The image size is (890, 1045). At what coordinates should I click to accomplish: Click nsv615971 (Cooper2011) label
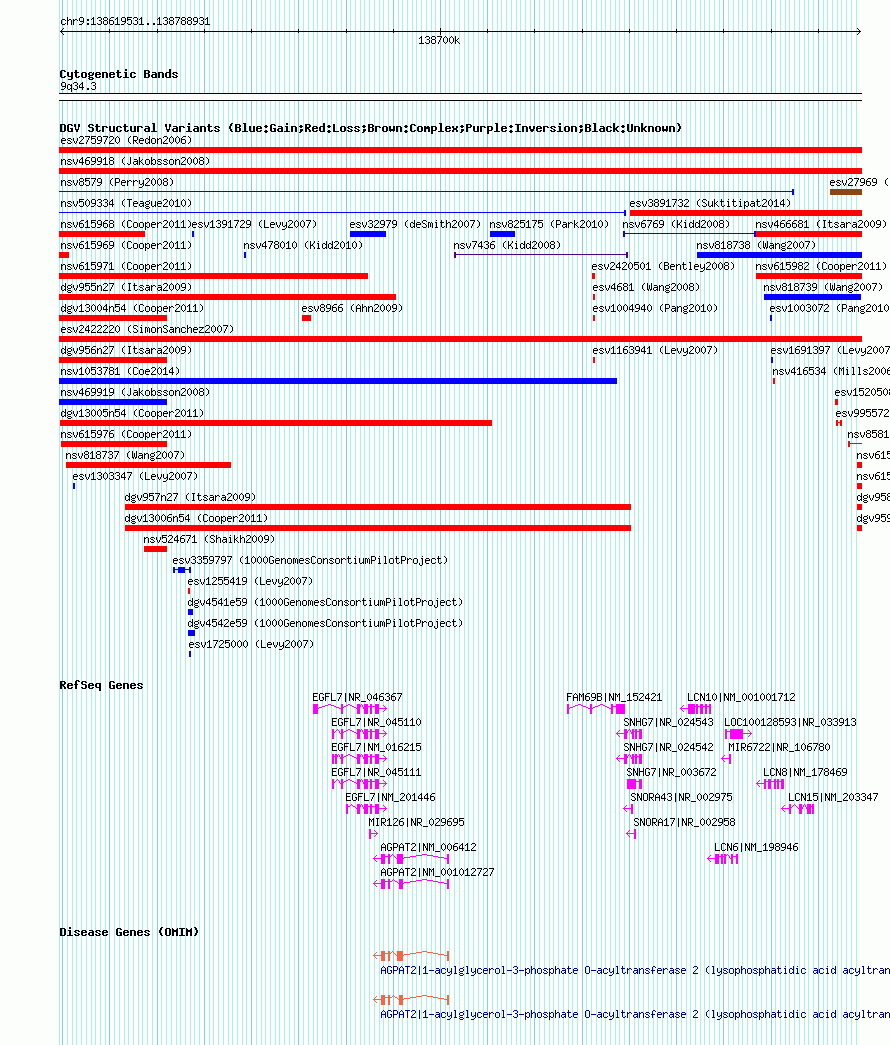126,266
